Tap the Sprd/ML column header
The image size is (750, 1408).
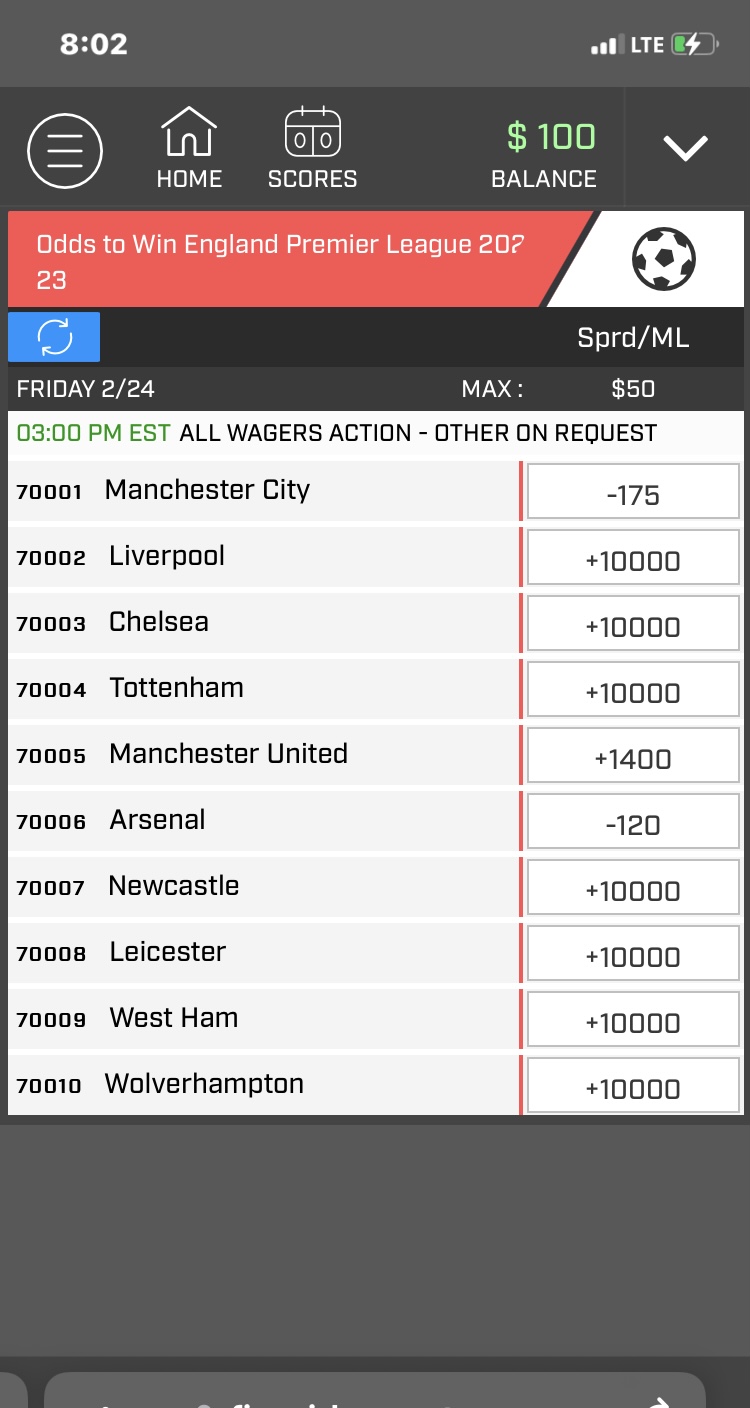coord(633,338)
